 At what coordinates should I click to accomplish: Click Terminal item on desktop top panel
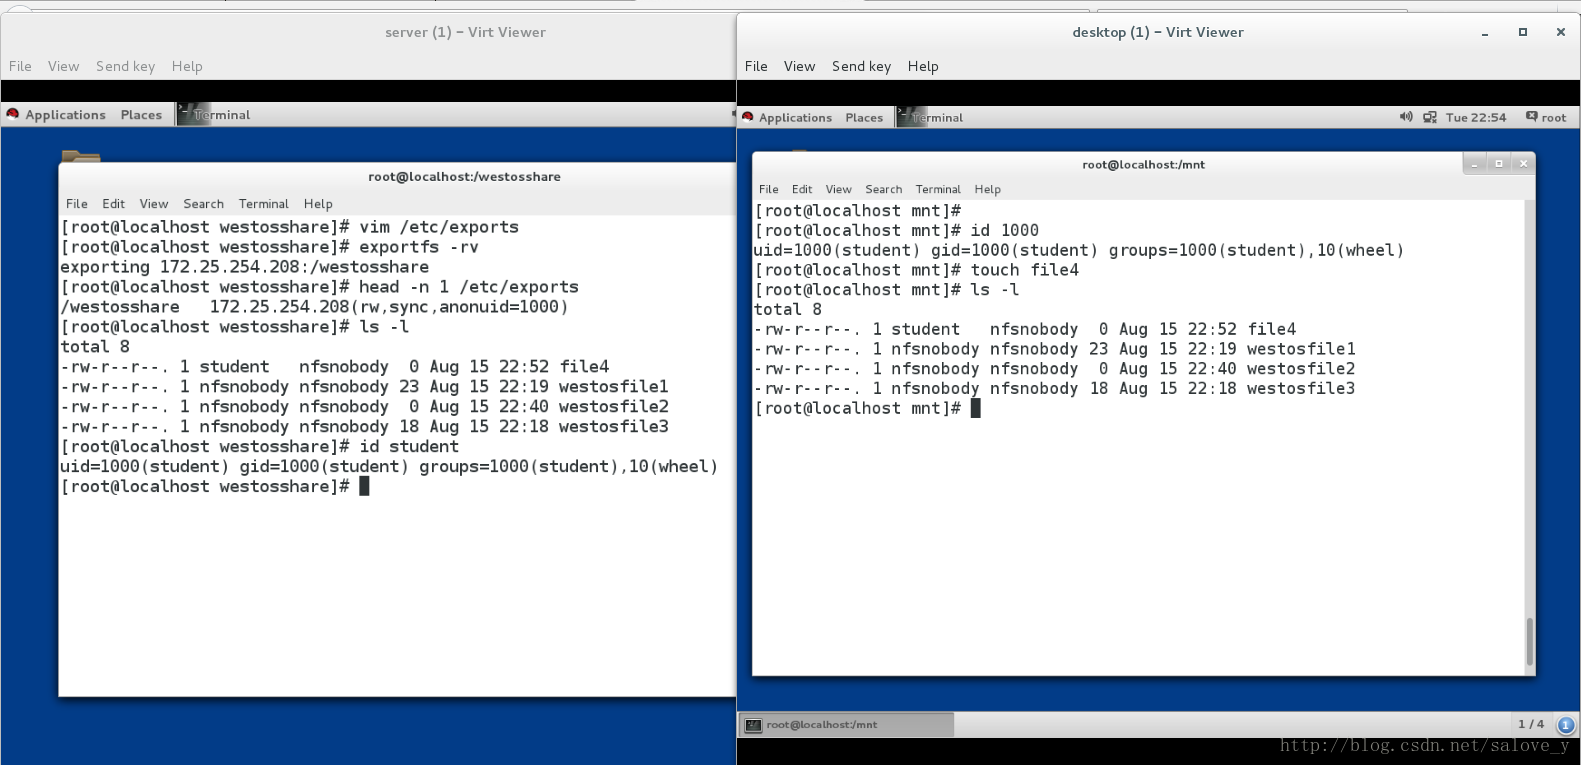[x=931, y=118]
